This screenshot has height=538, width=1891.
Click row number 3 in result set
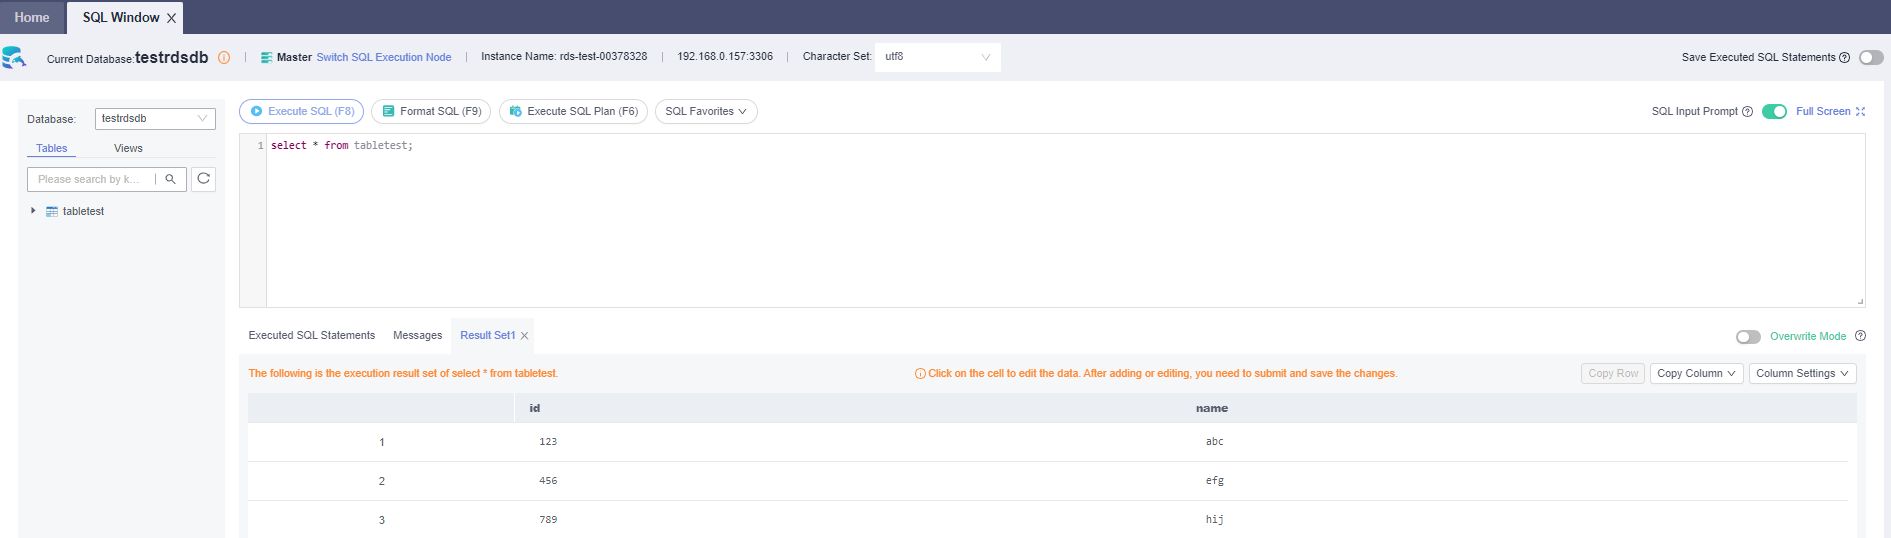click(x=381, y=520)
